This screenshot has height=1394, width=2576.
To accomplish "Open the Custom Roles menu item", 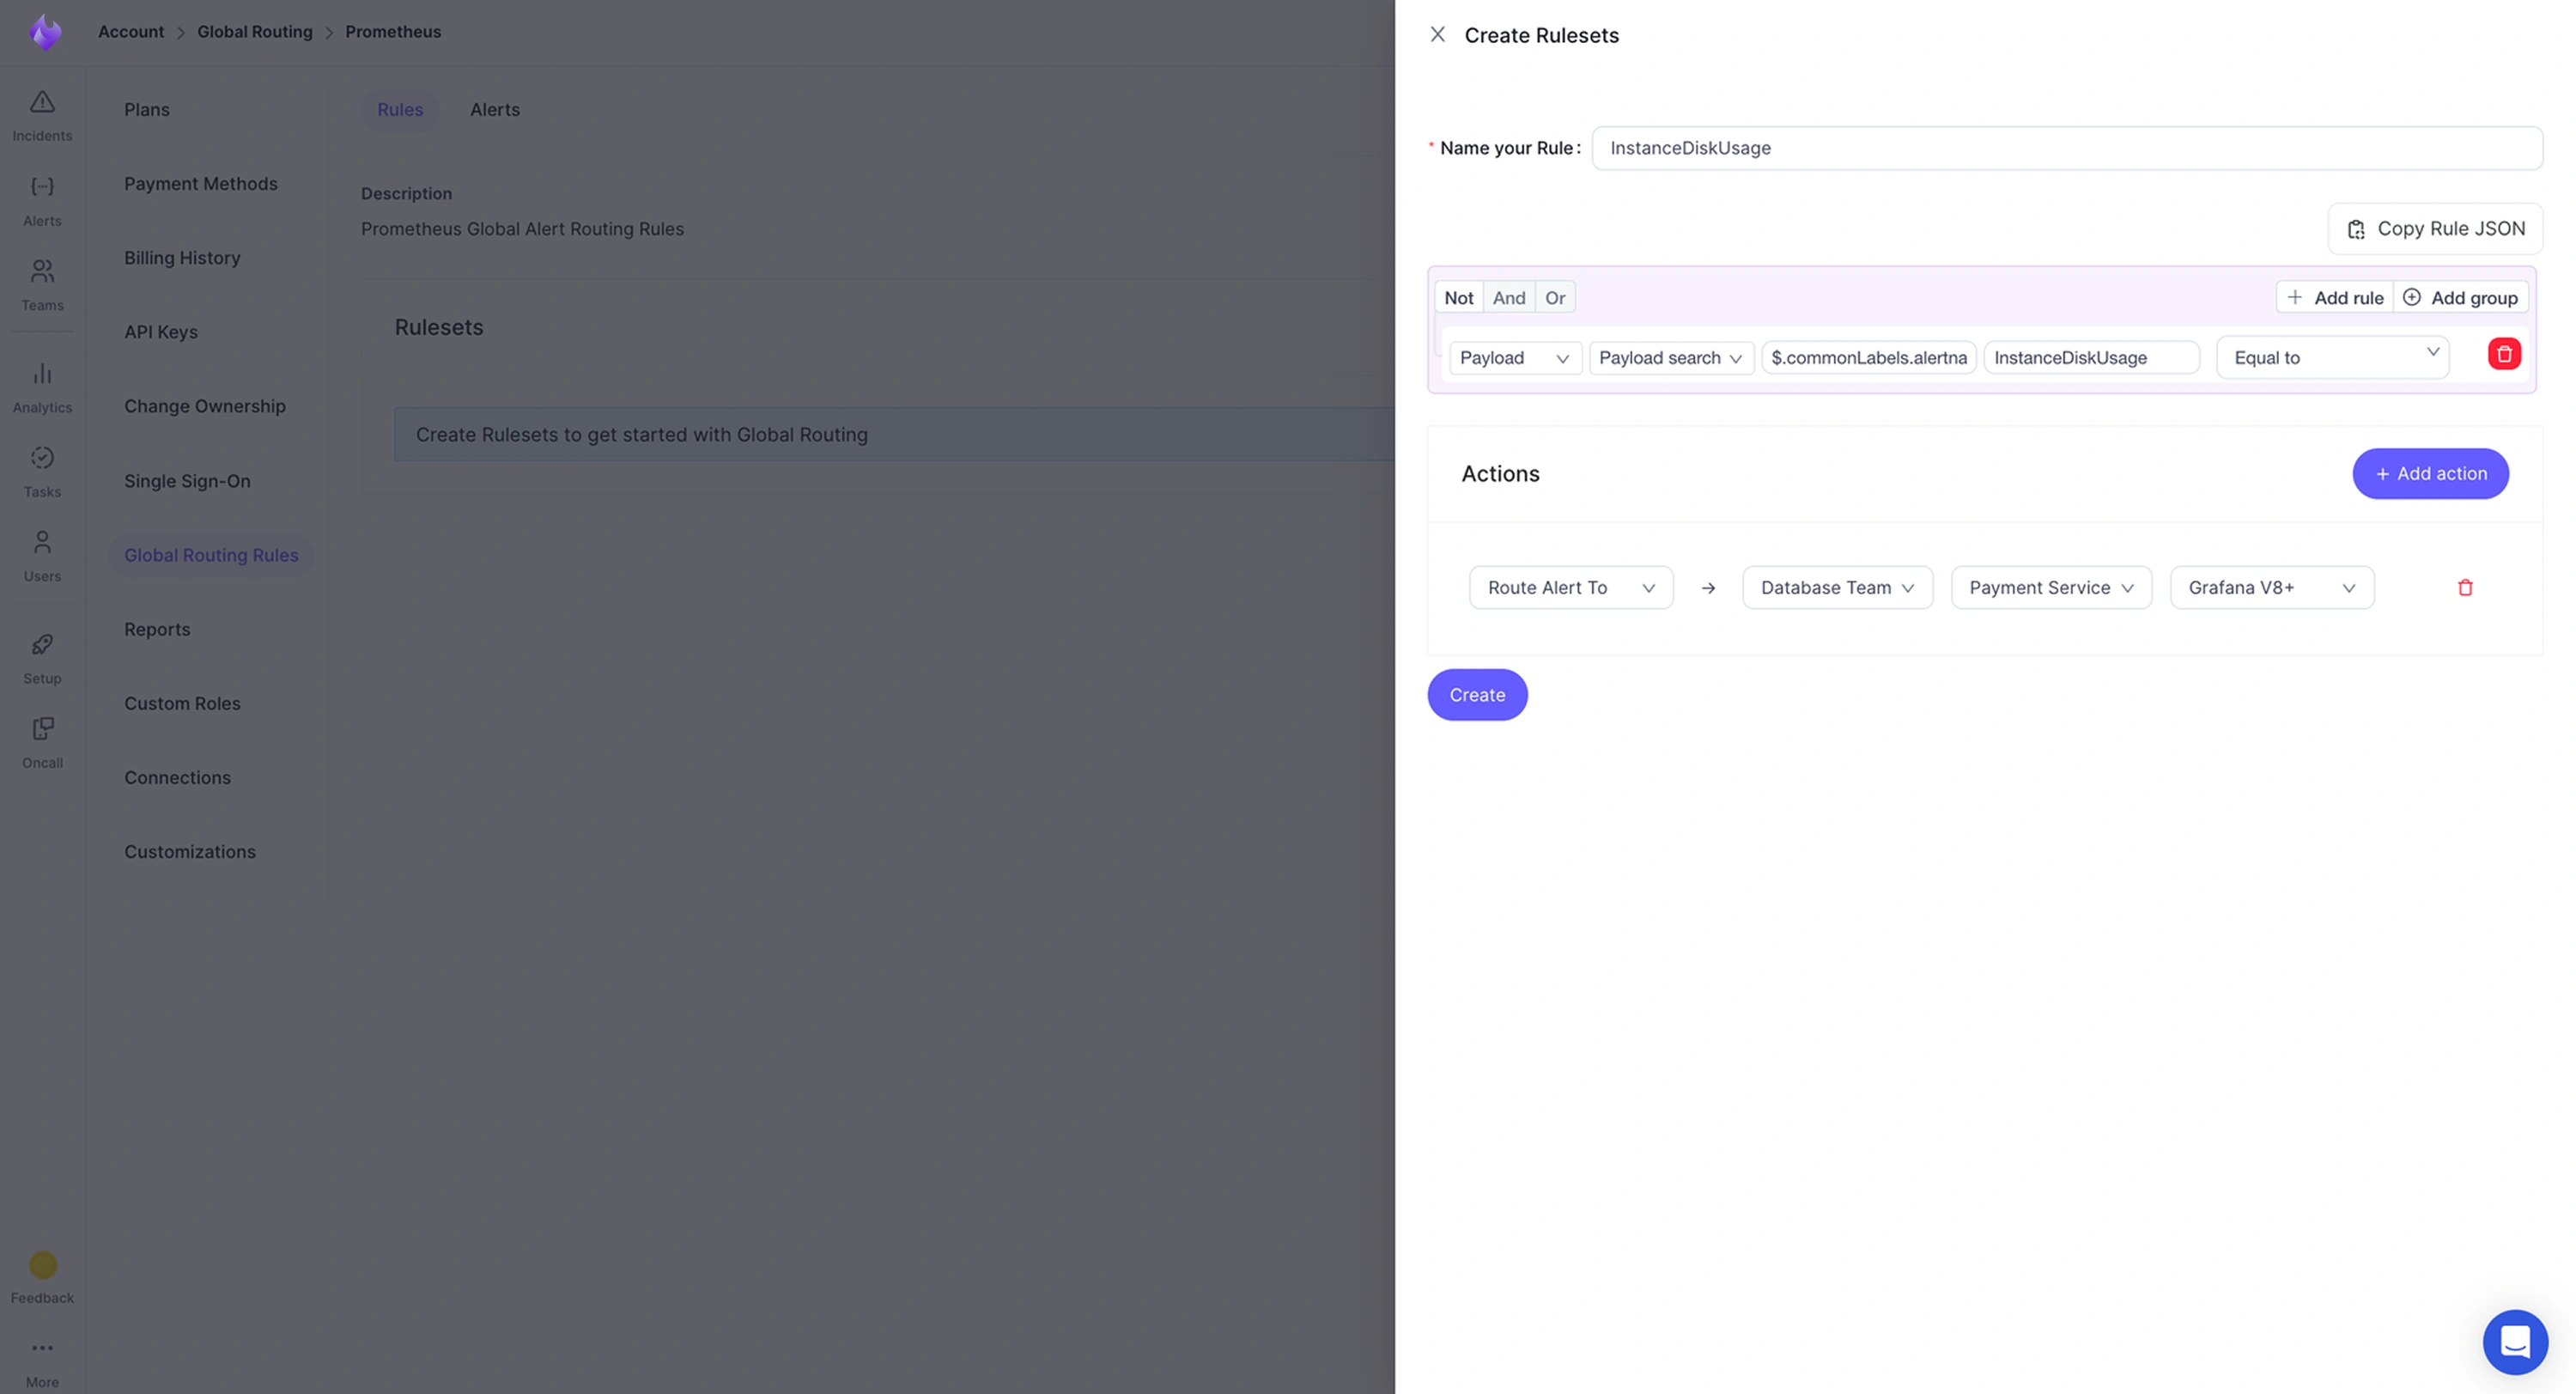I will point(182,703).
